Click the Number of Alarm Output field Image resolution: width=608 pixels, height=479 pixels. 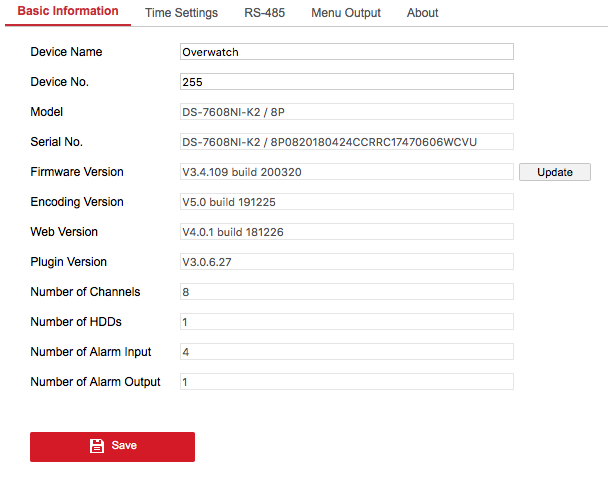point(347,382)
